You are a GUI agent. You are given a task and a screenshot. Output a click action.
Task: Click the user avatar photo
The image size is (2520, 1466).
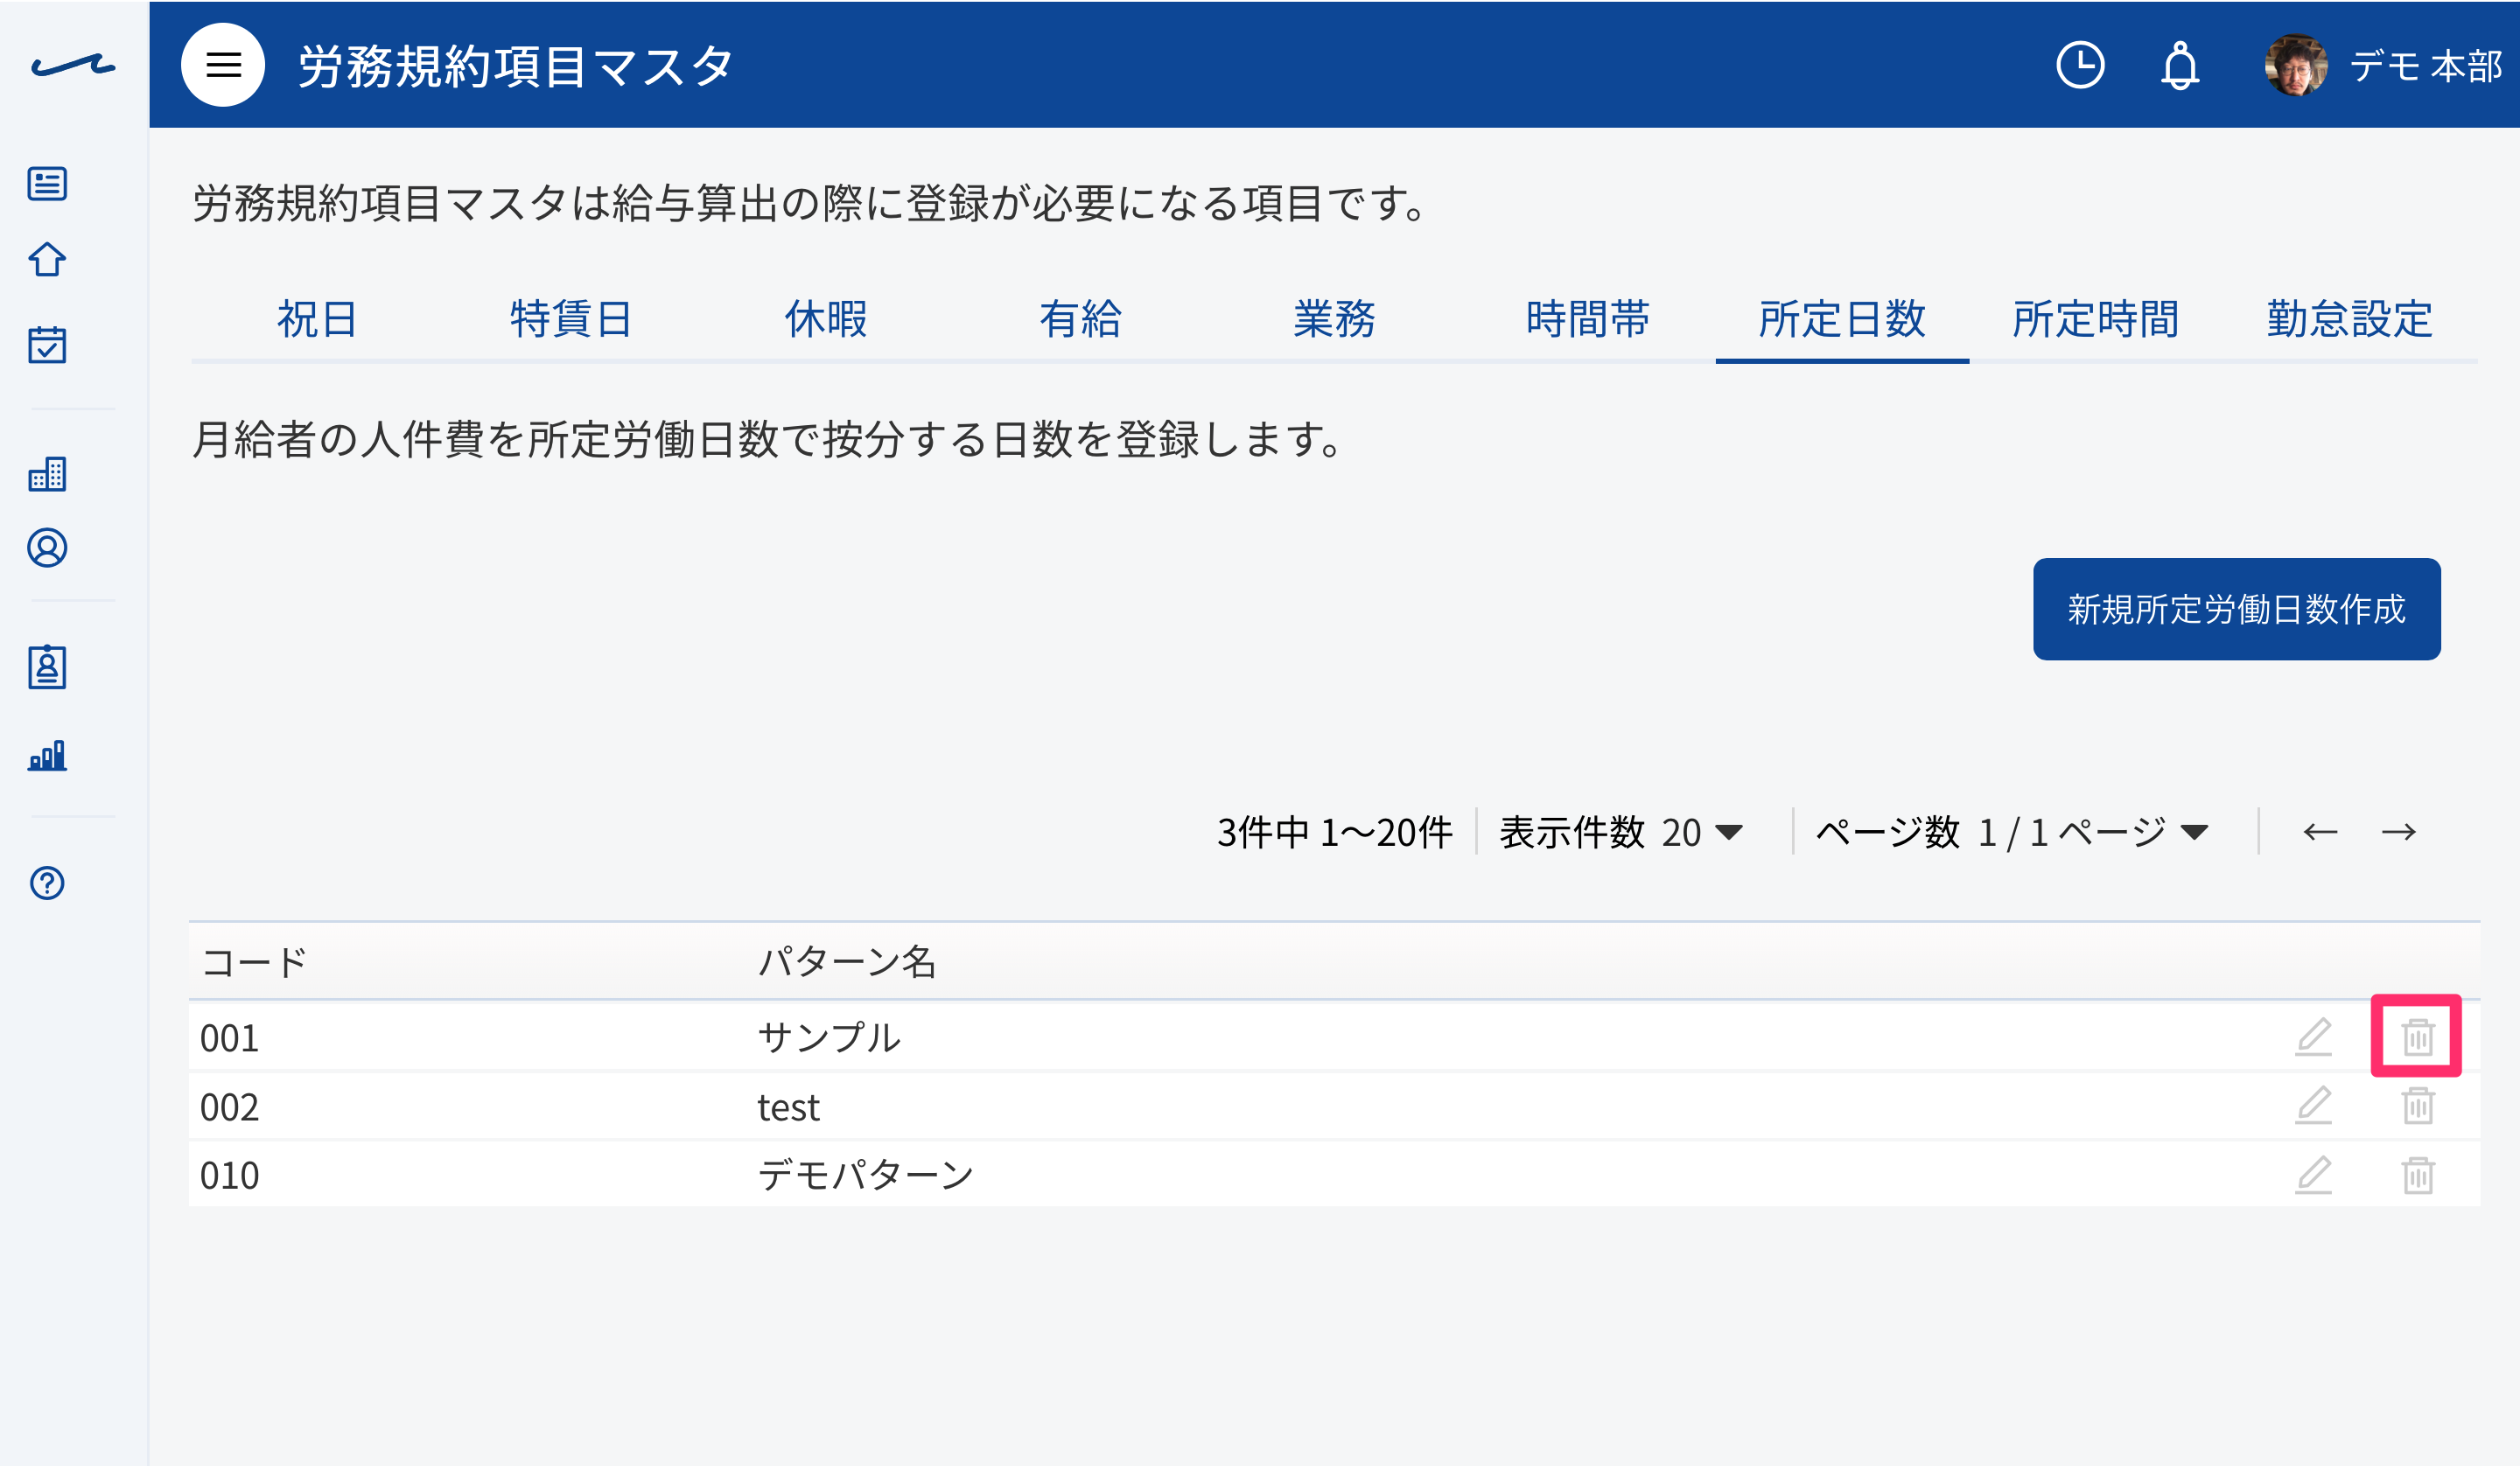(x=2296, y=65)
